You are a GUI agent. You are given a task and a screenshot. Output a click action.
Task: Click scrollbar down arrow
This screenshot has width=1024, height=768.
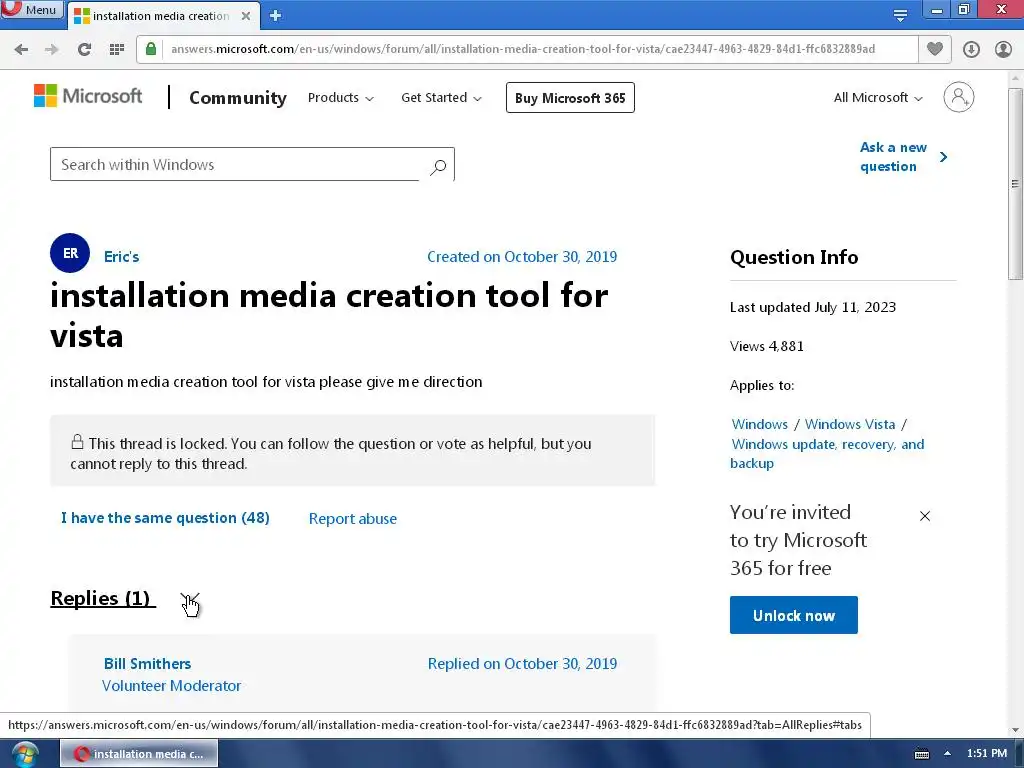pyautogui.click(x=1015, y=730)
